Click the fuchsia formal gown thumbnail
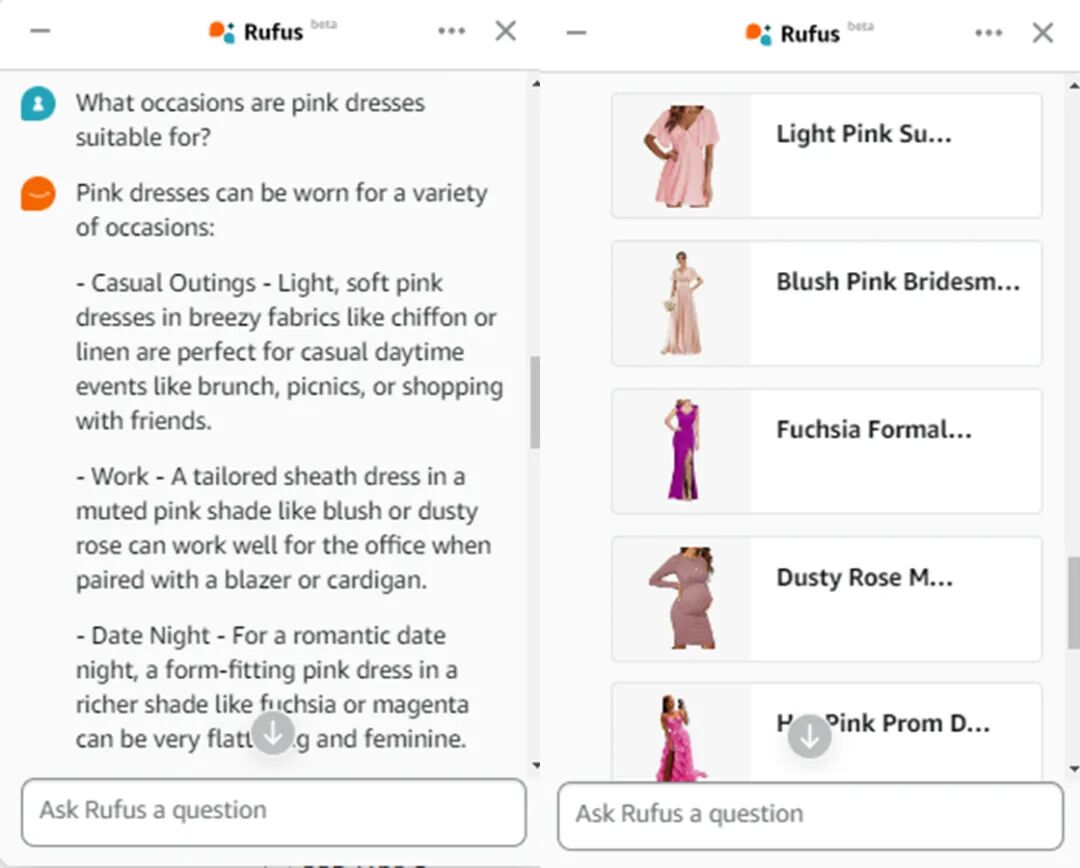Image resolution: width=1080 pixels, height=868 pixels. pyautogui.click(x=683, y=450)
